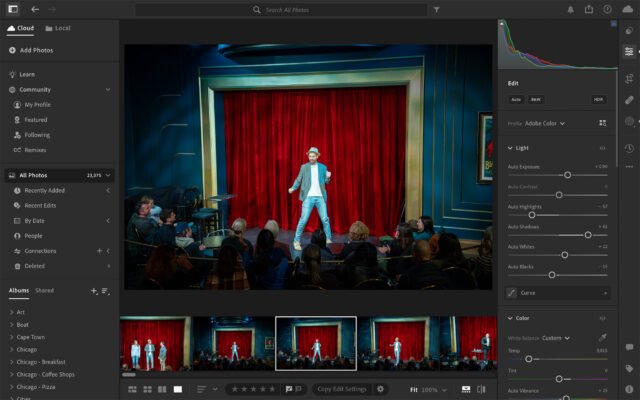Click Copy Edit Settings

[x=342, y=389]
